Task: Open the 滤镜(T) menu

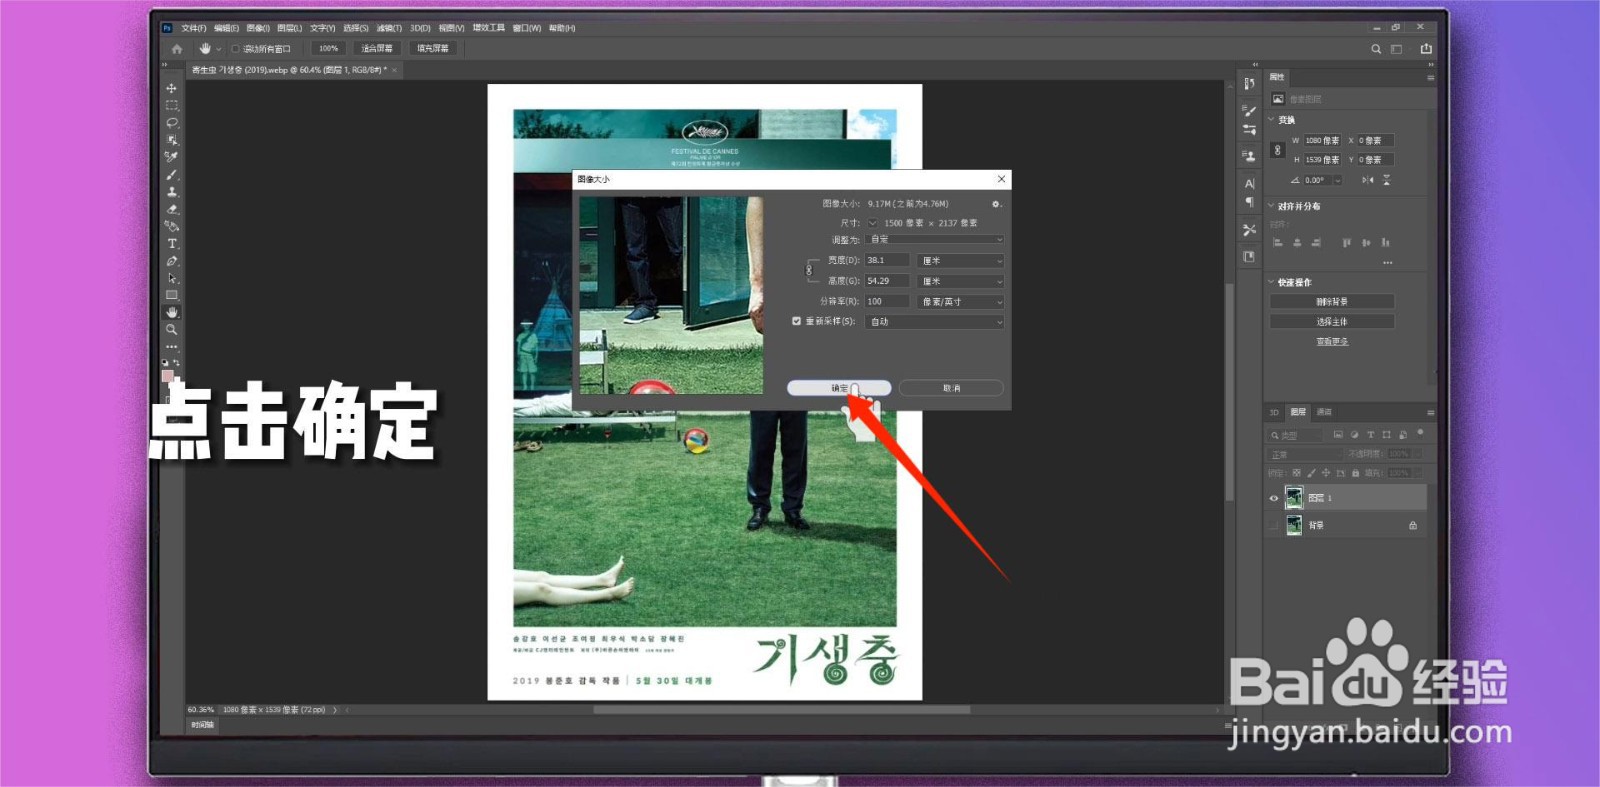Action: (389, 28)
